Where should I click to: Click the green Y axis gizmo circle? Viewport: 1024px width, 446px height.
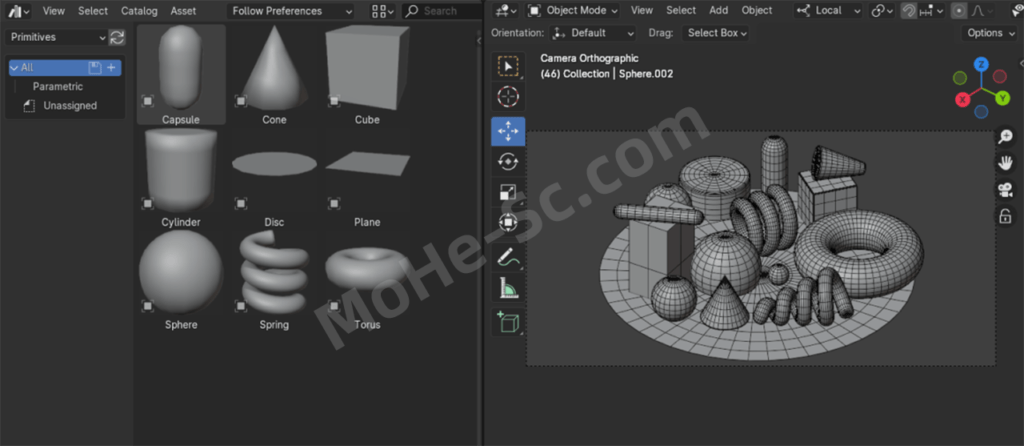tap(1002, 98)
